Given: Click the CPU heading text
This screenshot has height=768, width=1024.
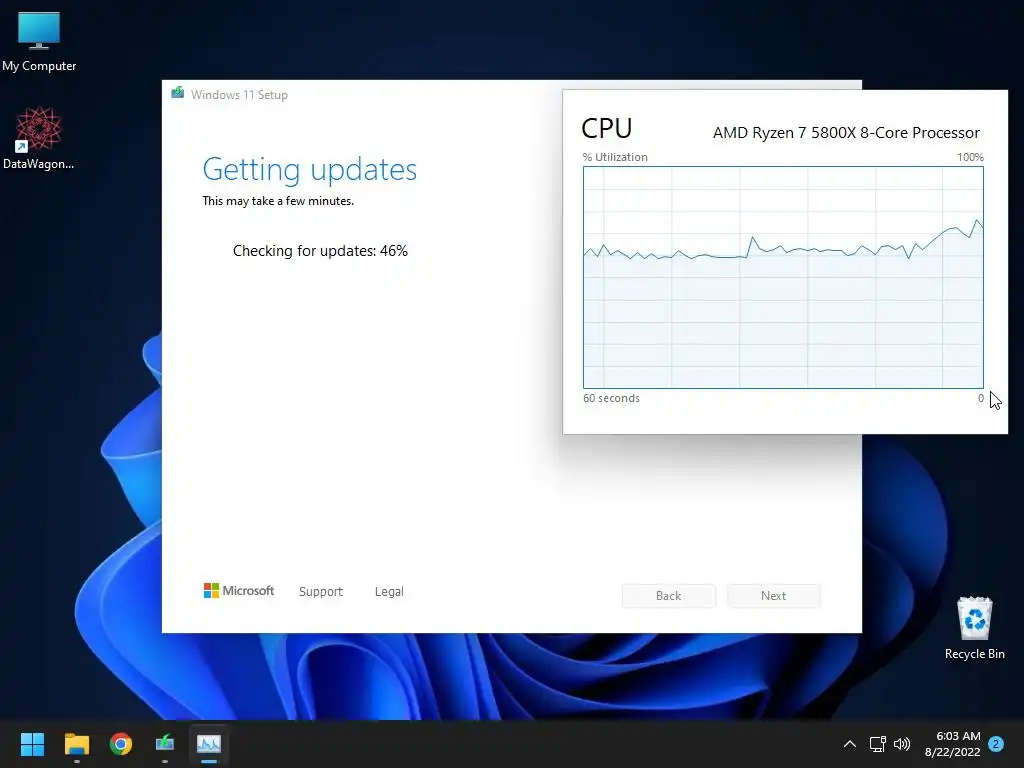Looking at the screenshot, I should tap(607, 129).
